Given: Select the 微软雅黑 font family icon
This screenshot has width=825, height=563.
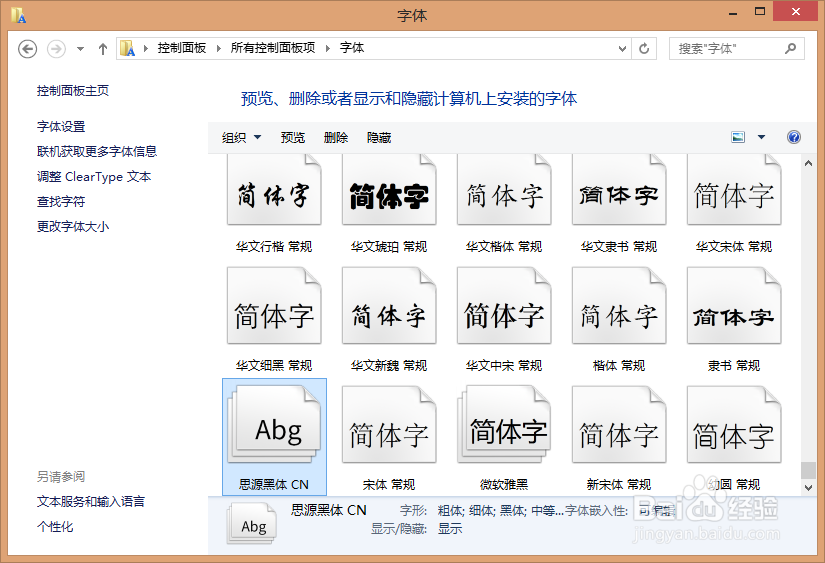Looking at the screenshot, I should (x=504, y=425).
